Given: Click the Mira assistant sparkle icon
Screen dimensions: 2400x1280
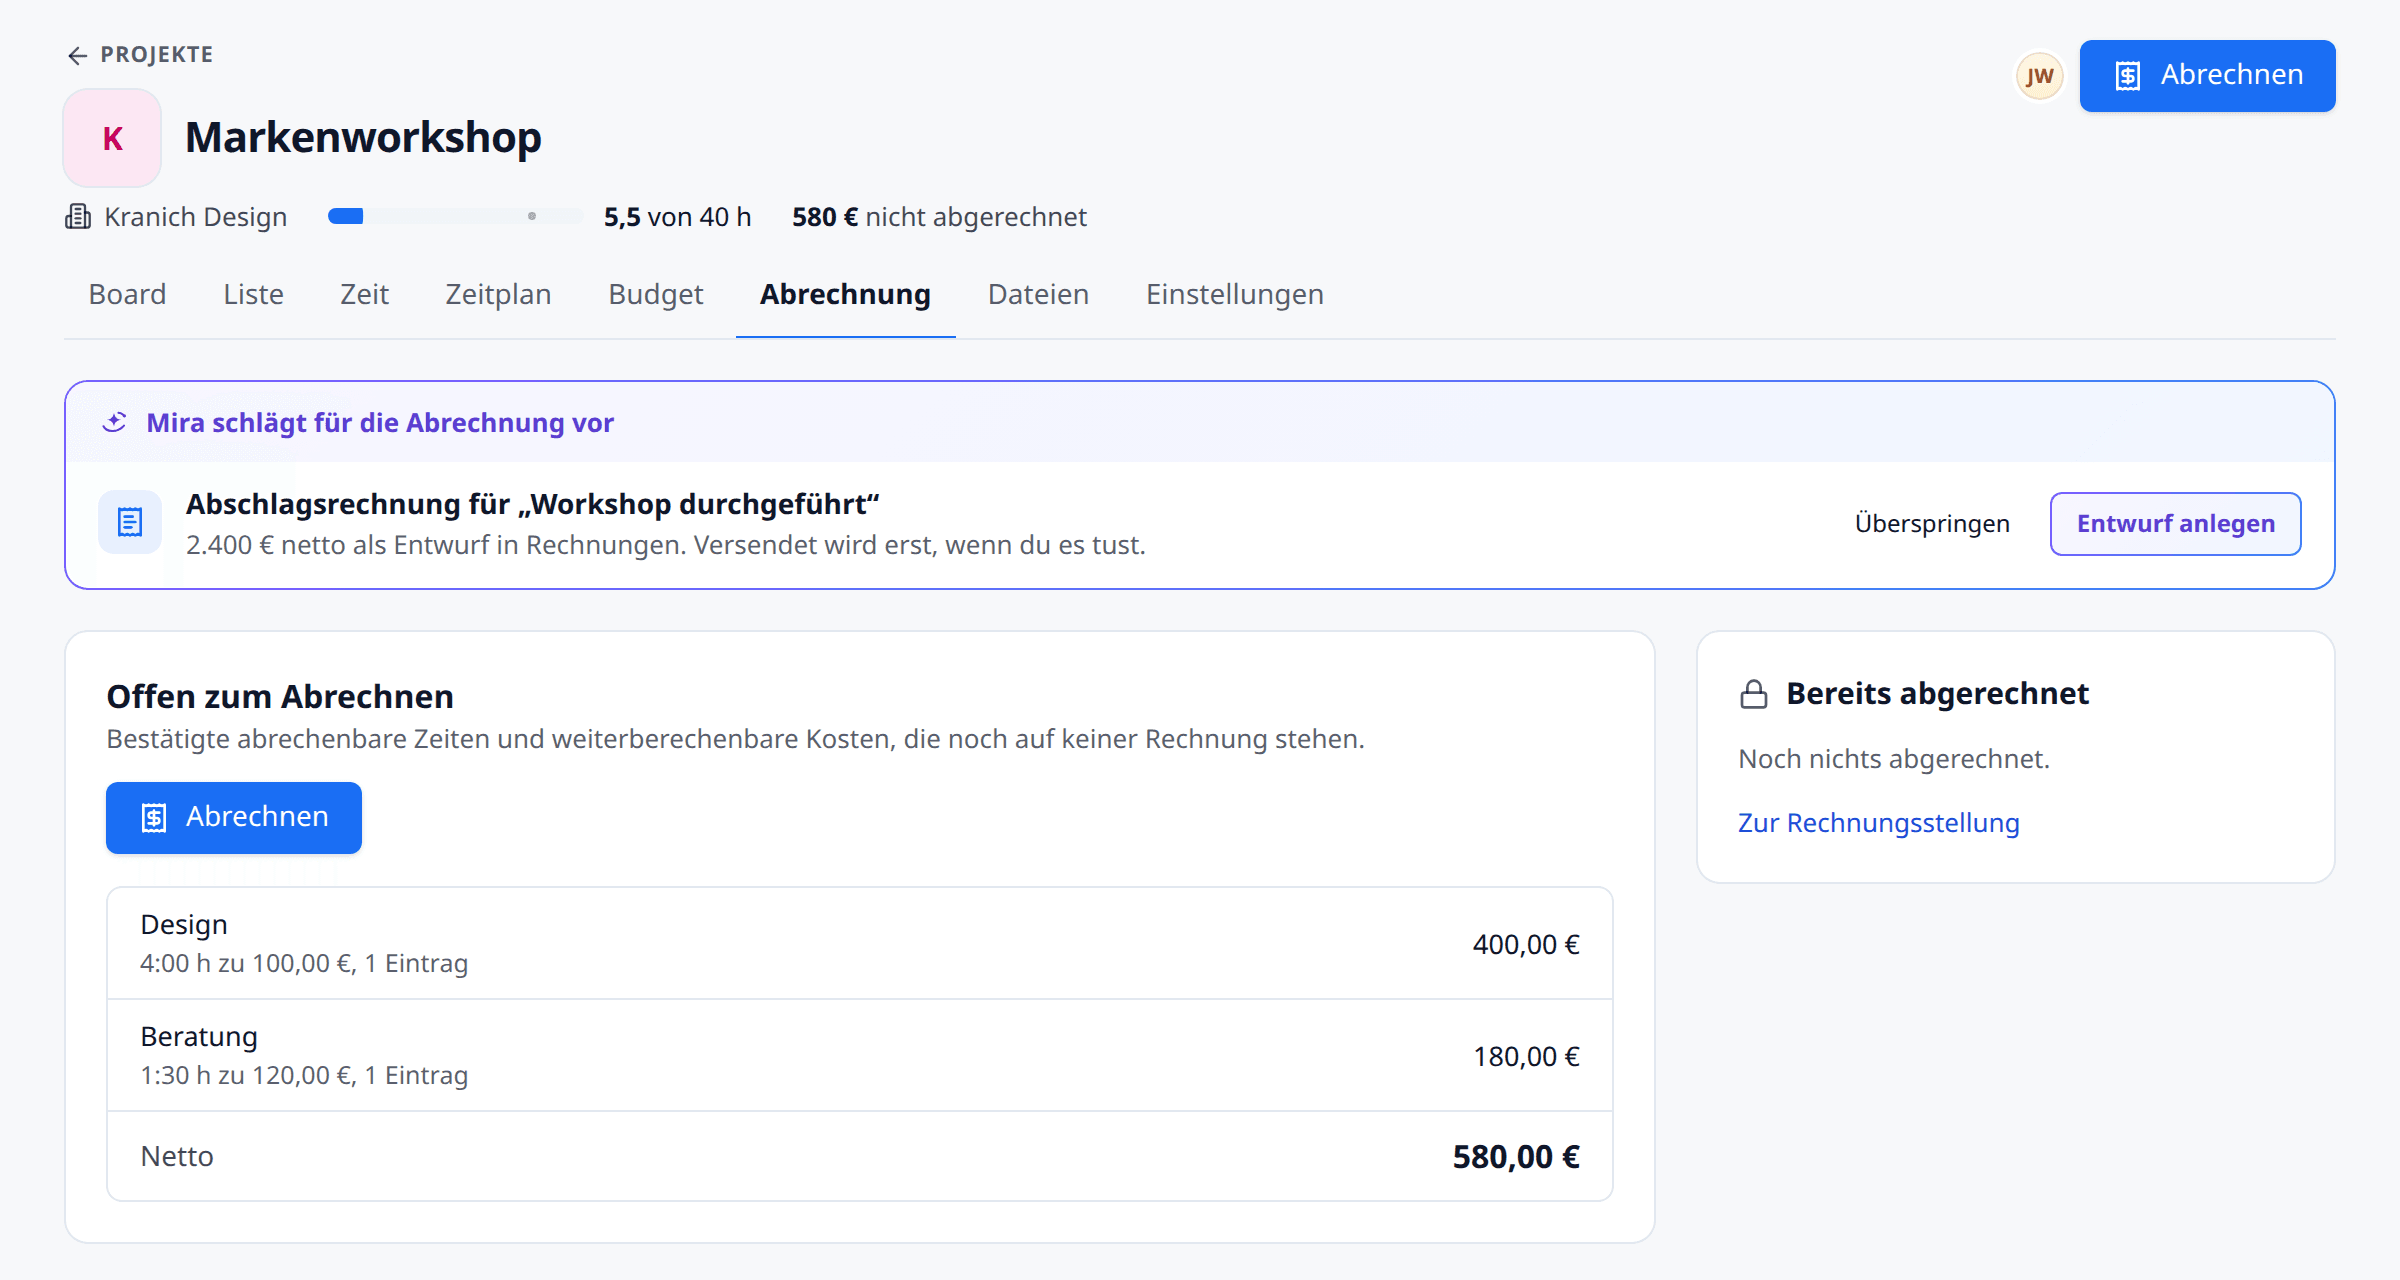Looking at the screenshot, I should (115, 423).
